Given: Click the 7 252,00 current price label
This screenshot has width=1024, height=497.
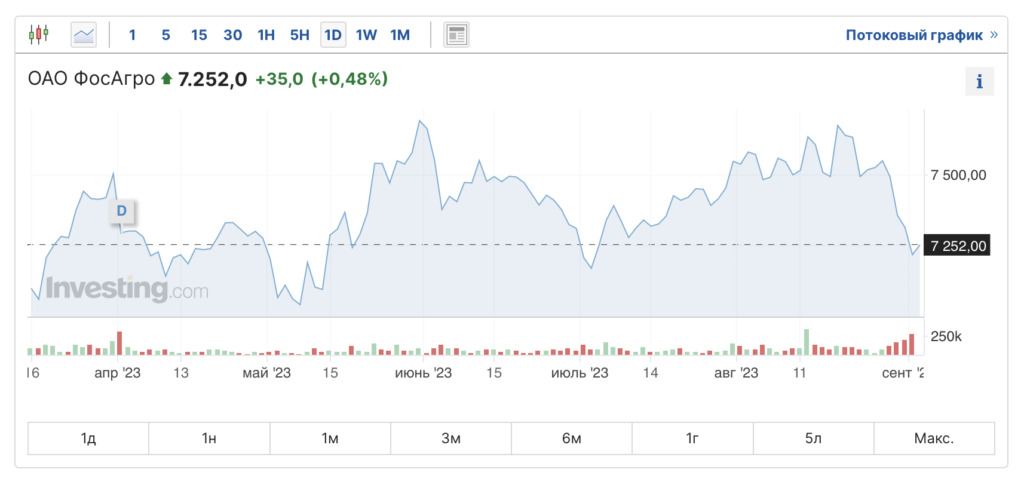Looking at the screenshot, I should [957, 246].
